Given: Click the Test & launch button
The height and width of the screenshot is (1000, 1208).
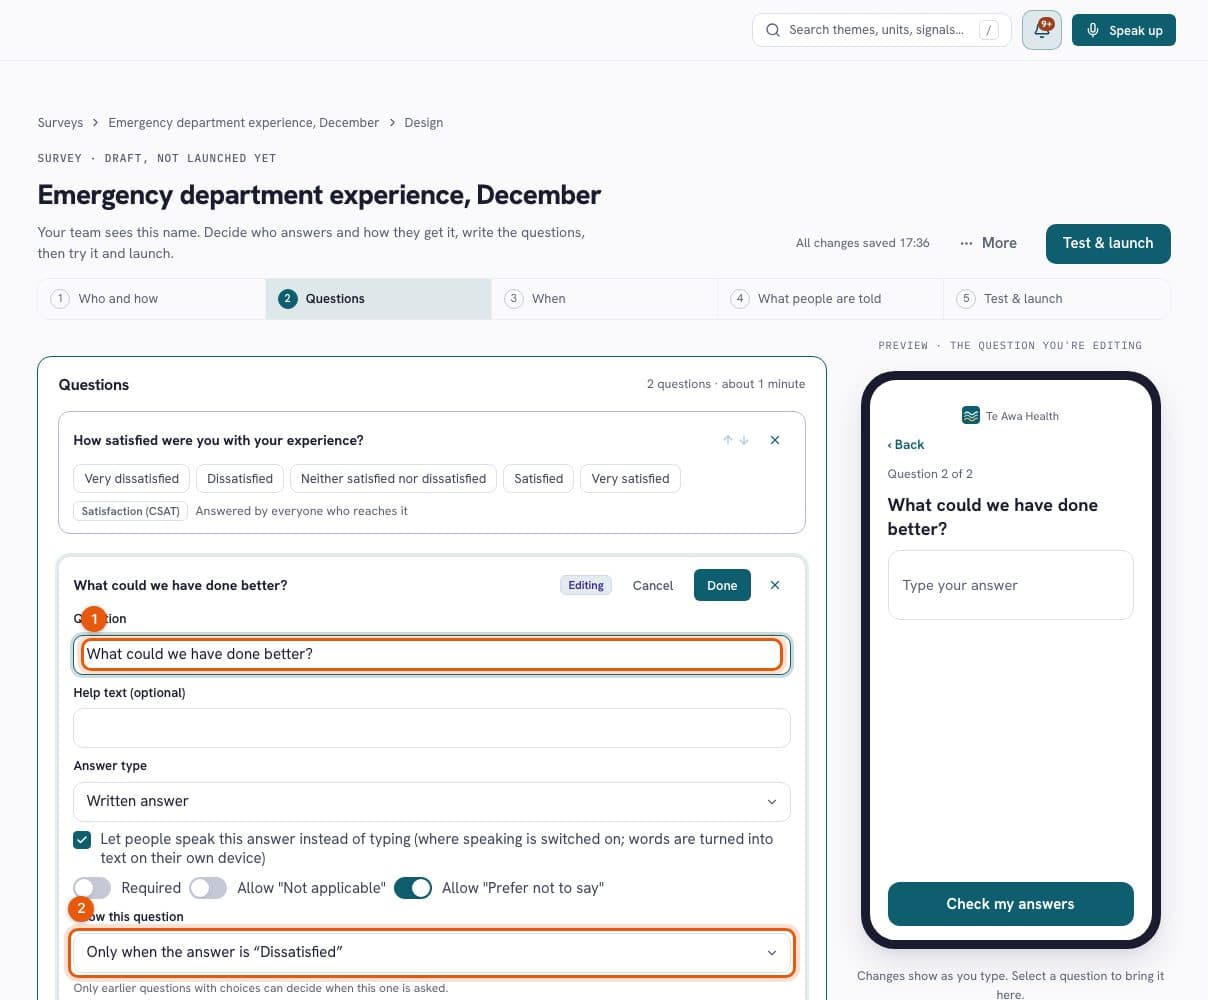Looking at the screenshot, I should point(1108,244).
